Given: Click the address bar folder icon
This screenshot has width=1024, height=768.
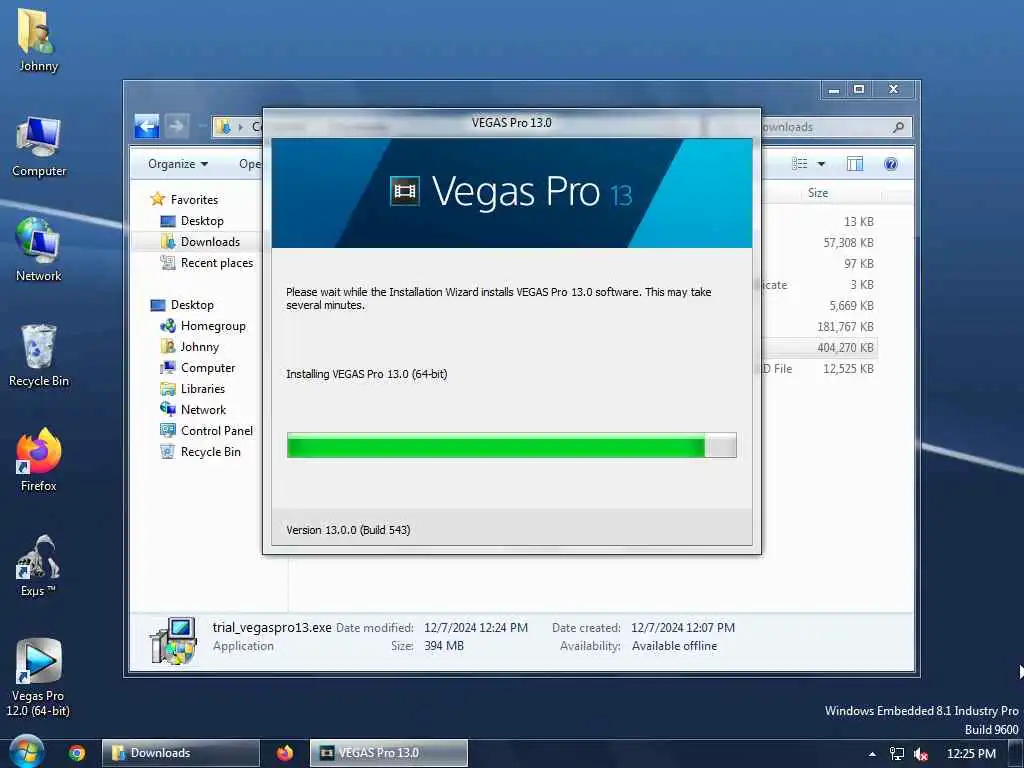Looking at the screenshot, I should point(224,127).
